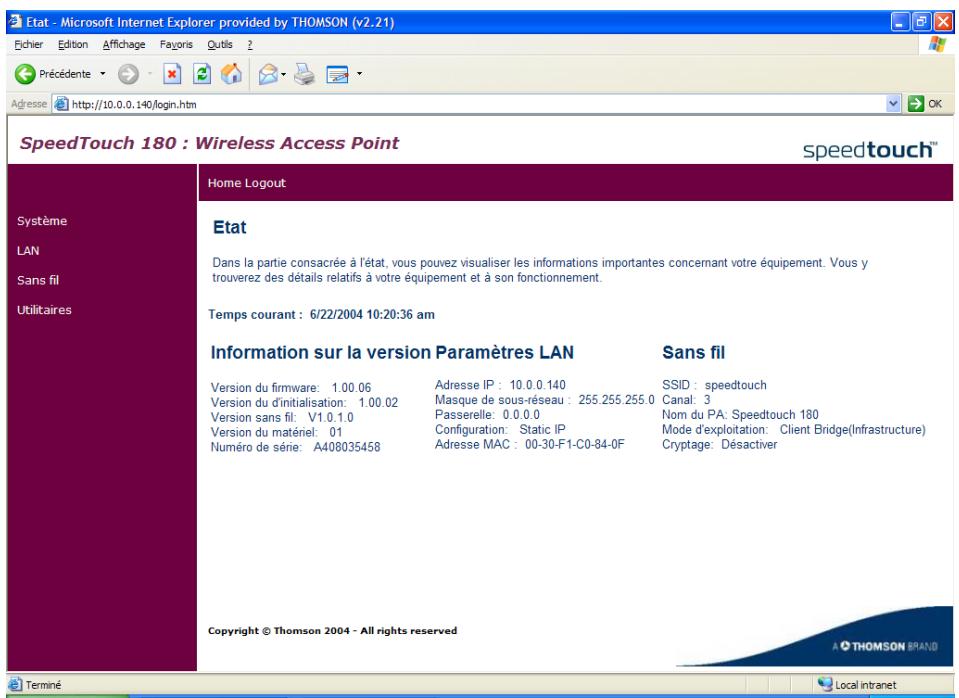Open the mail envelope icon
959x698 pixels.
pyautogui.click(x=268, y=74)
